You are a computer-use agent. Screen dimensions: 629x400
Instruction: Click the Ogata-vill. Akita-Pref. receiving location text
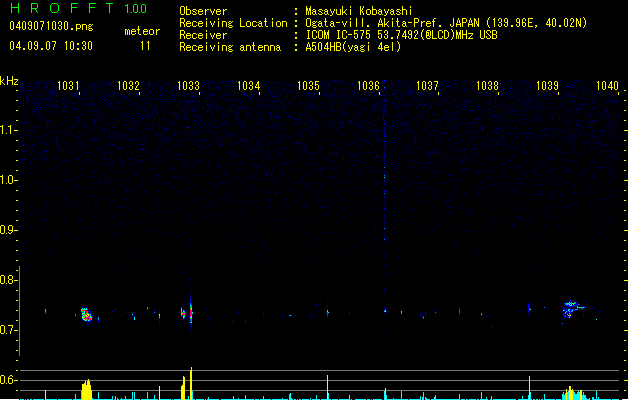[x=446, y=23]
